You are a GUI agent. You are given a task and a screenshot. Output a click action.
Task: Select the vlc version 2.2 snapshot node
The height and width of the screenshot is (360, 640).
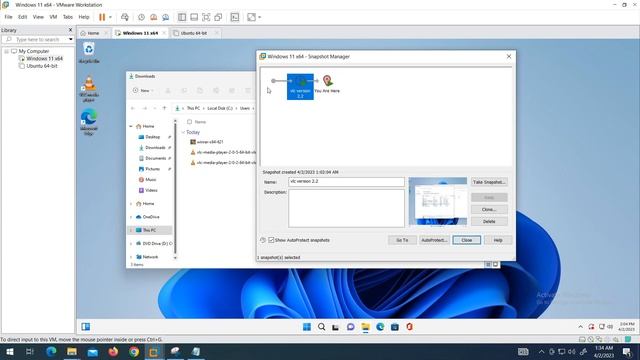point(300,87)
